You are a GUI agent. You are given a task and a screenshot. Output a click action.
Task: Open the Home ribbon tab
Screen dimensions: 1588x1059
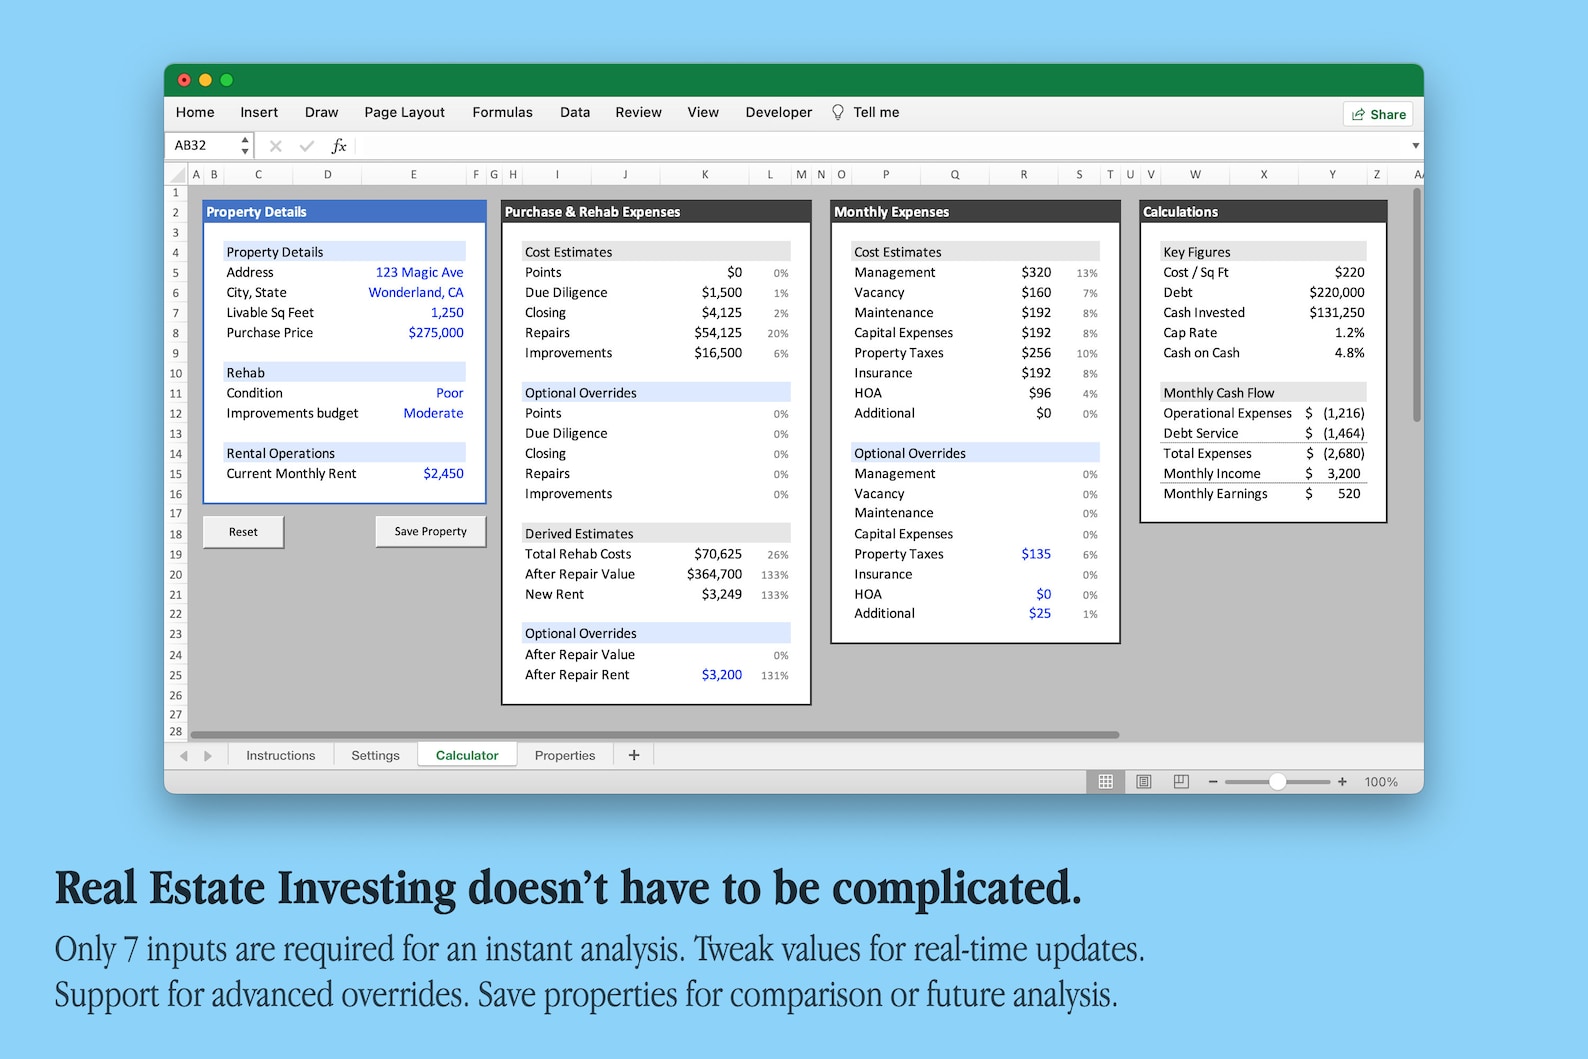(195, 112)
